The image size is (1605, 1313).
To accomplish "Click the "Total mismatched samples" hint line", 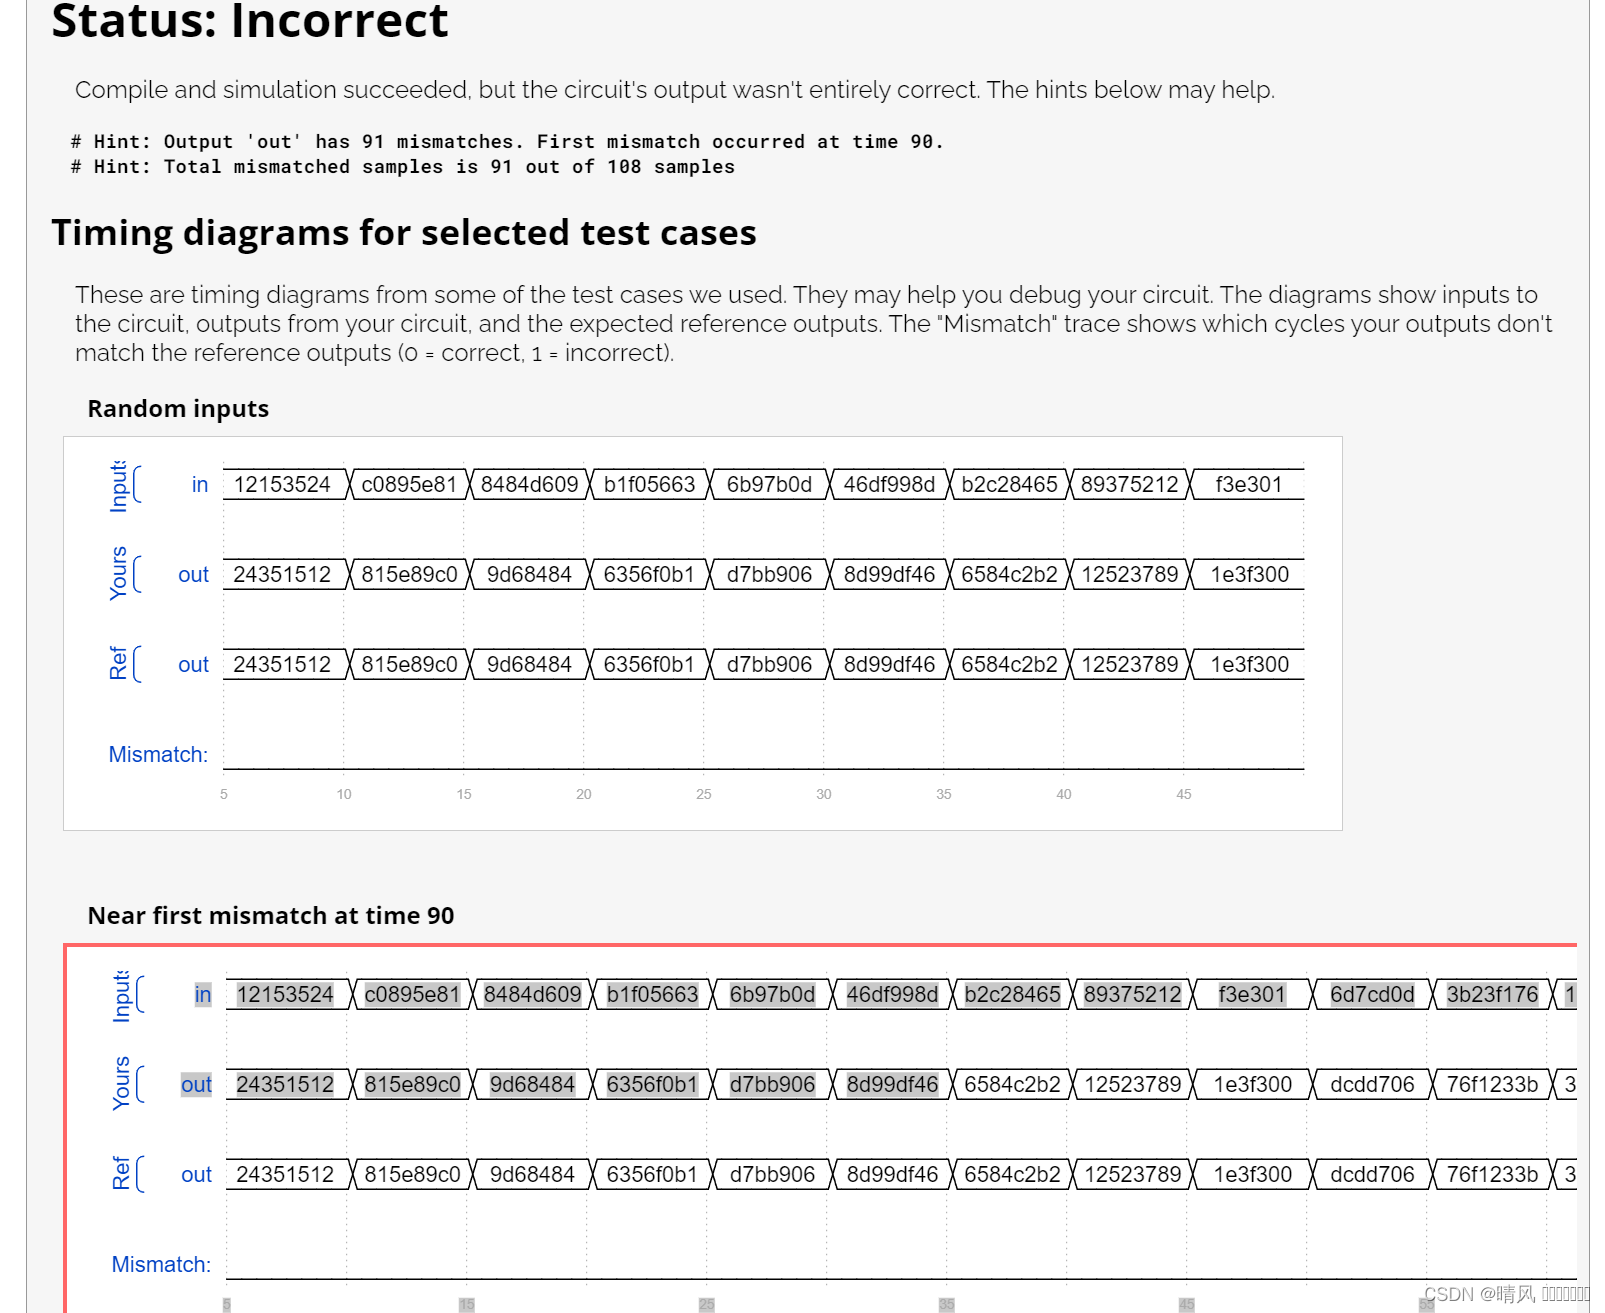I will (x=402, y=167).
